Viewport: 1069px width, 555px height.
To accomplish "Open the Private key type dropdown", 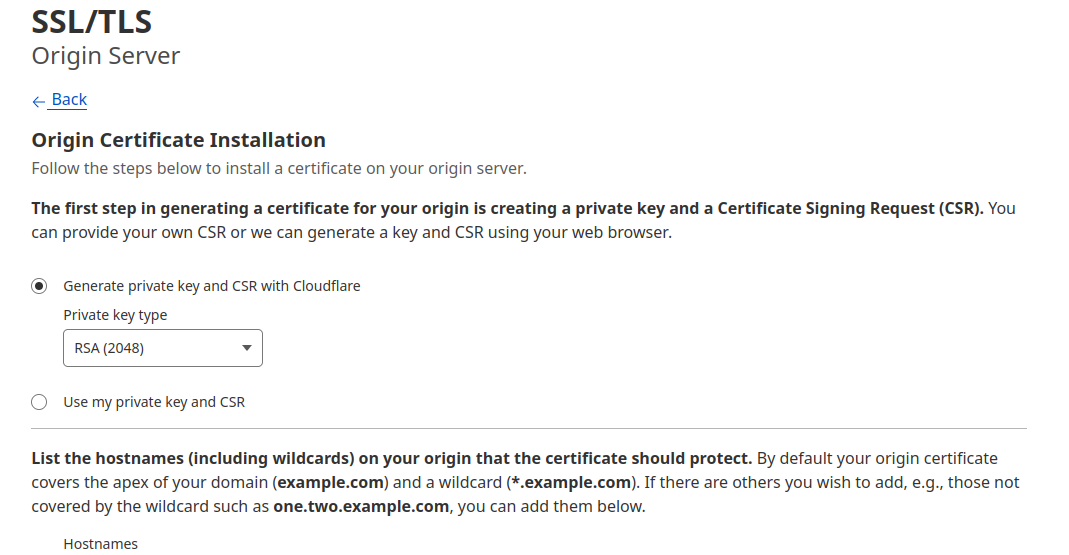I will [x=163, y=348].
